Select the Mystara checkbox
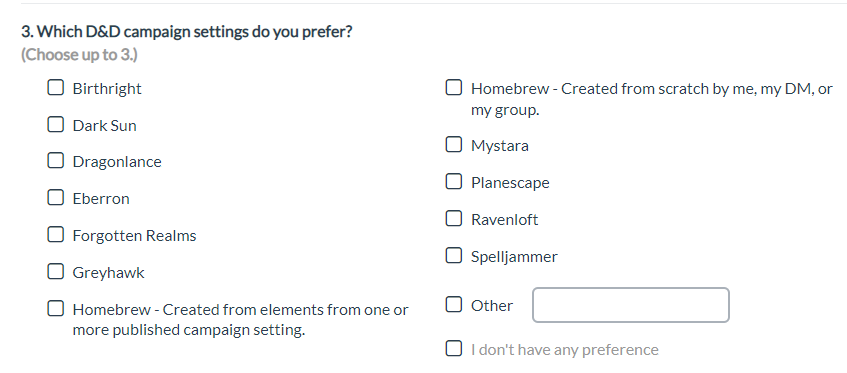This screenshot has width=847, height=373. click(454, 145)
